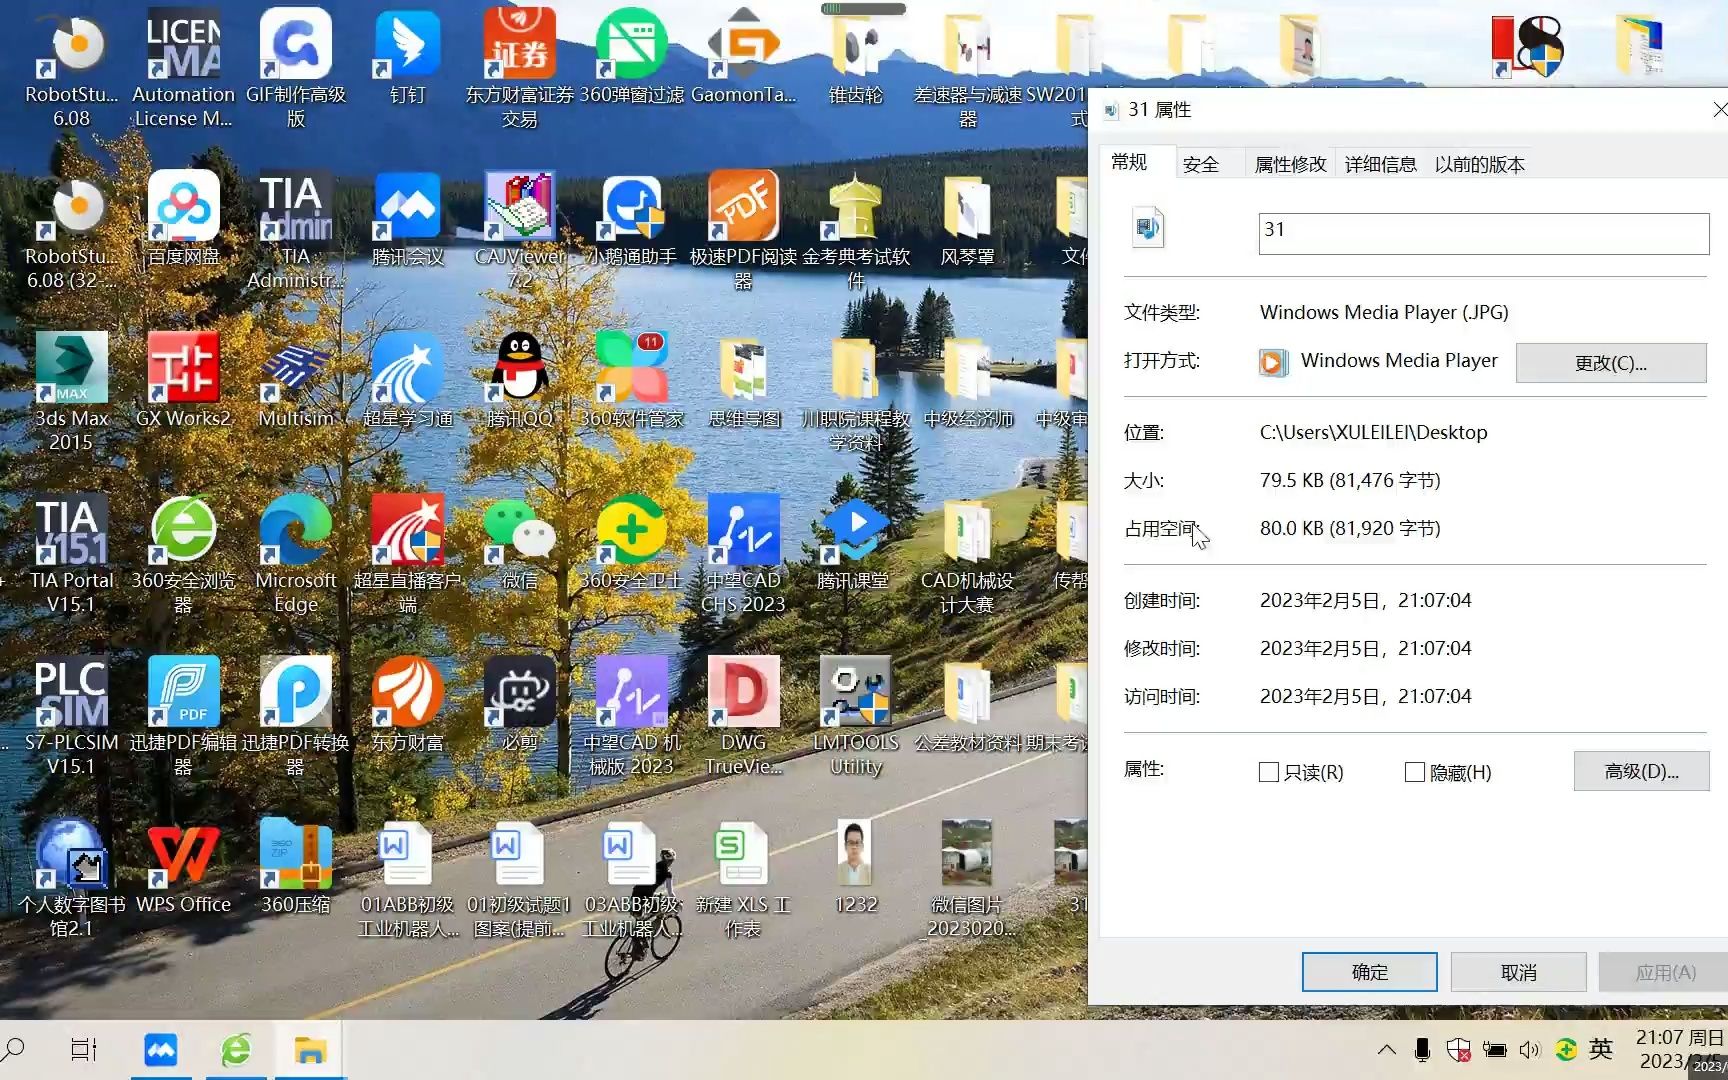Switch to 腾讯会议 in taskbar
This screenshot has width=1728, height=1080.
click(160, 1049)
